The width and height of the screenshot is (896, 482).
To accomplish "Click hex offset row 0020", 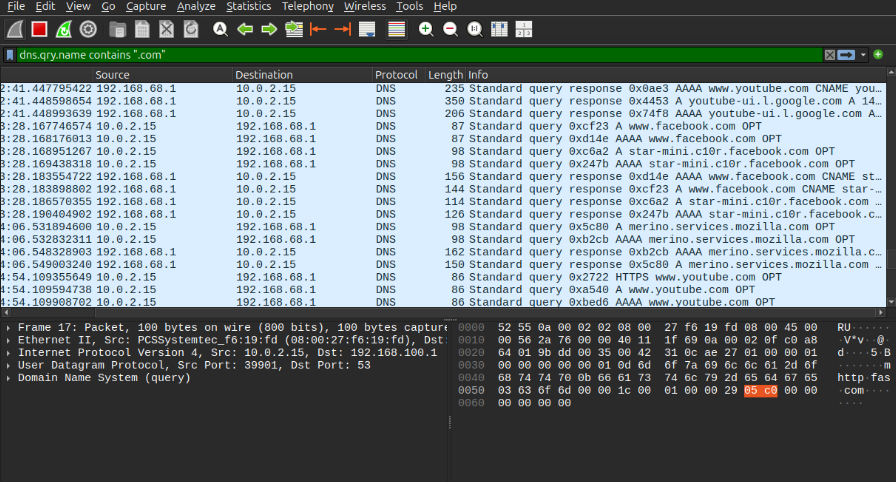I will click(471, 353).
